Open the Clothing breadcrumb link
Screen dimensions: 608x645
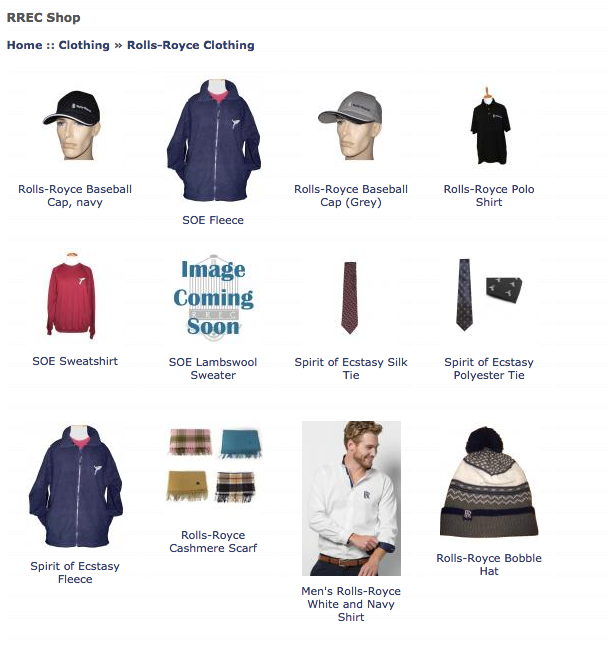pyautogui.click(x=84, y=45)
